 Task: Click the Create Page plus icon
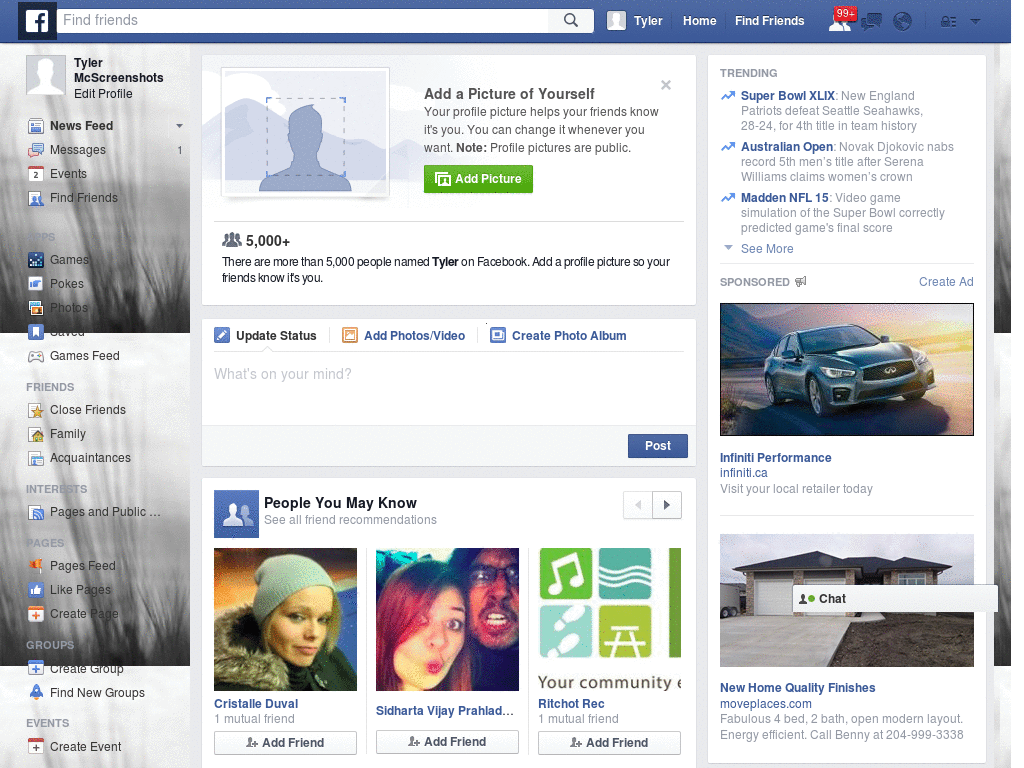click(x=36, y=614)
